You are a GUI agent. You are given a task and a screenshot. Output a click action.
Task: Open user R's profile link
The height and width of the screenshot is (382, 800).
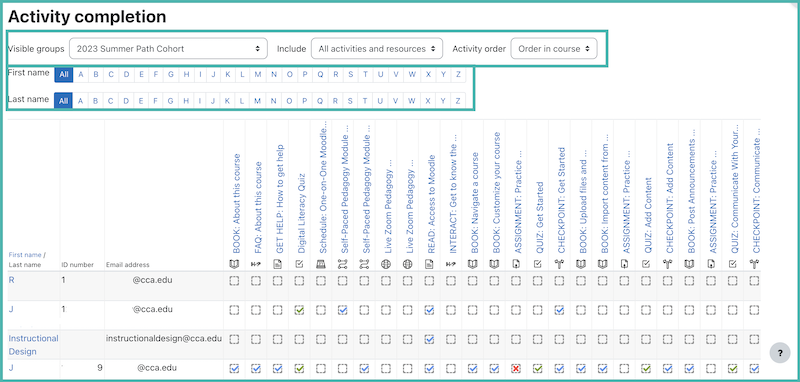[11, 279]
